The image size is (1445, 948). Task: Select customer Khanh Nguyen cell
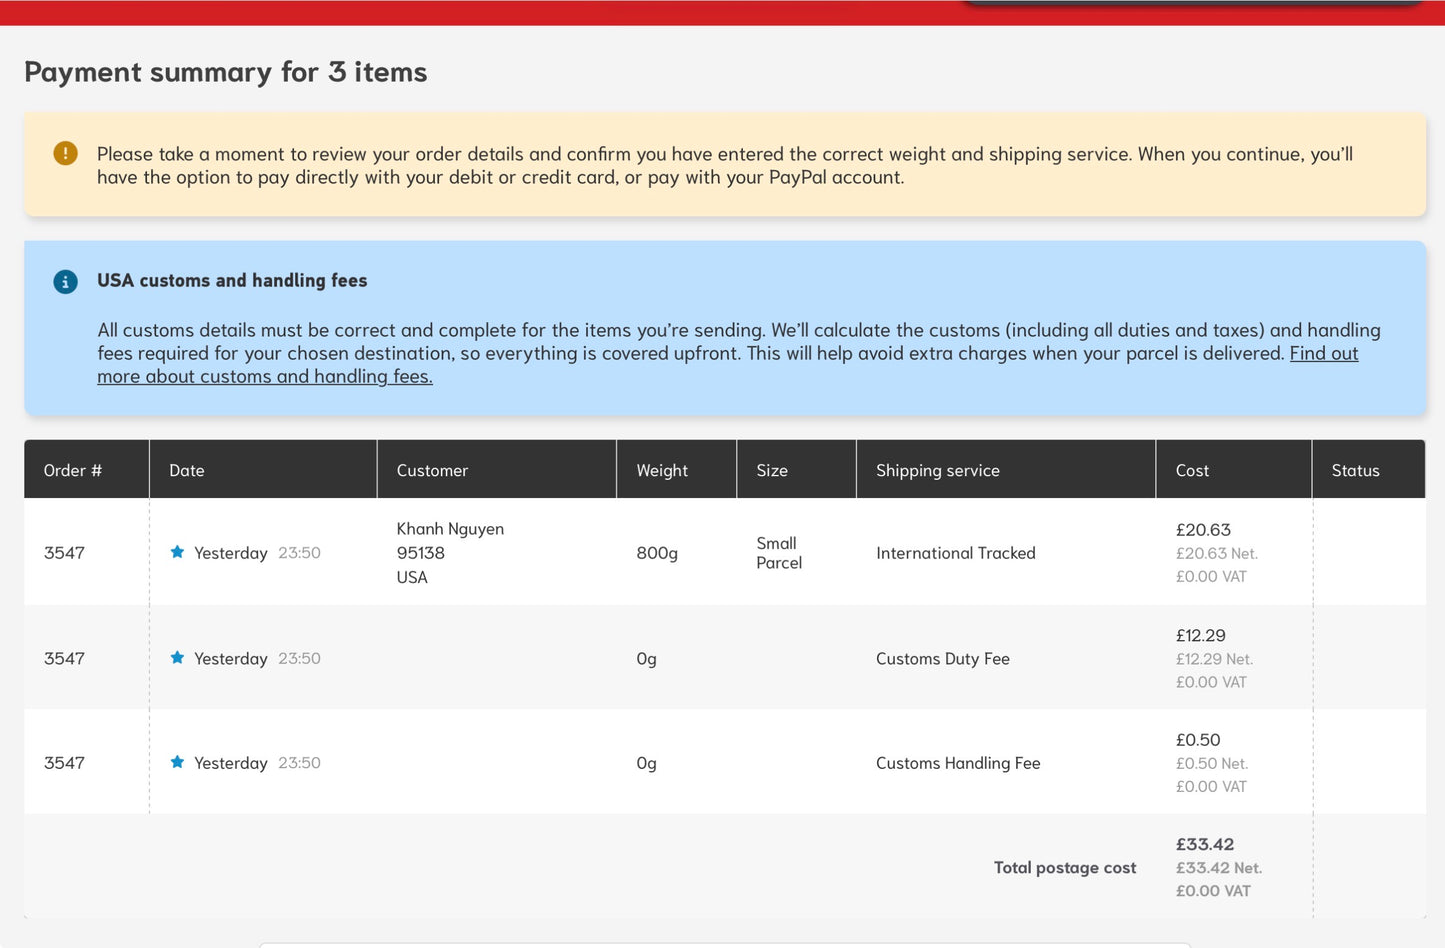point(450,553)
